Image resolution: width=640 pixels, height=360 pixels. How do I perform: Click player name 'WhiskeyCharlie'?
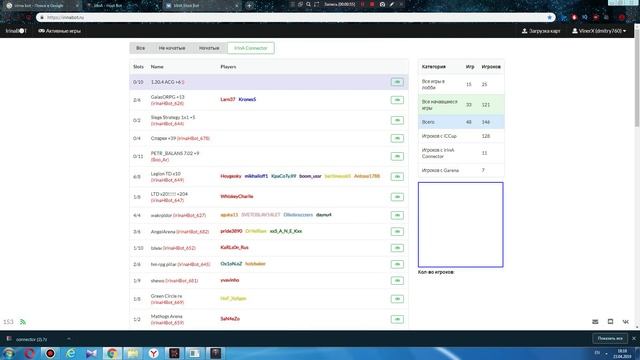[237, 196]
